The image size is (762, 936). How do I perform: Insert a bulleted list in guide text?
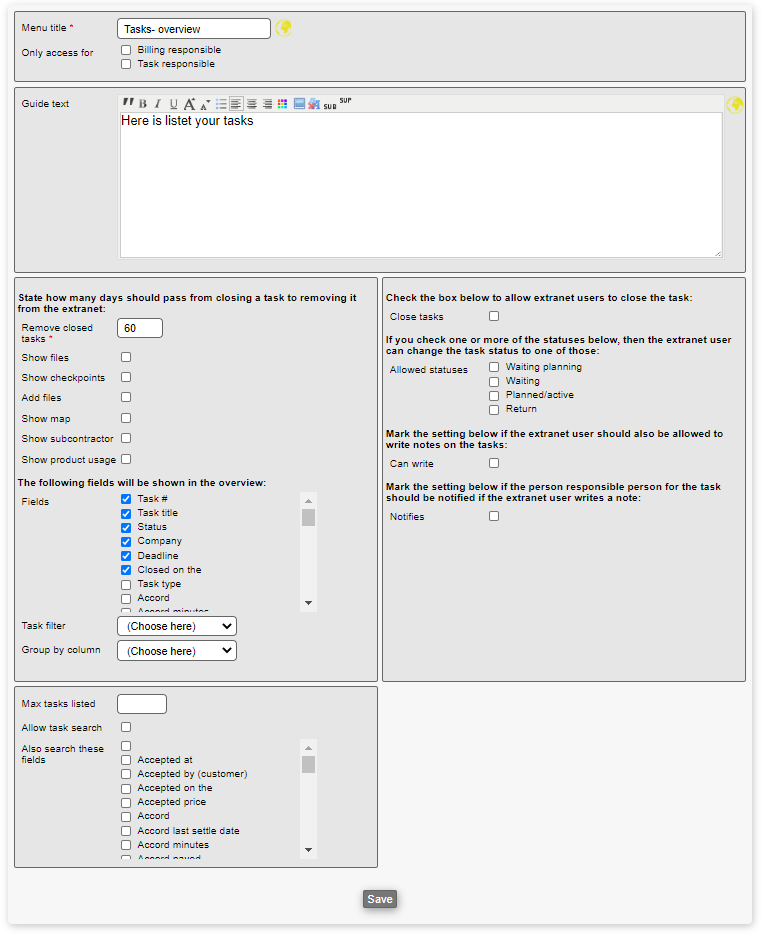221,104
